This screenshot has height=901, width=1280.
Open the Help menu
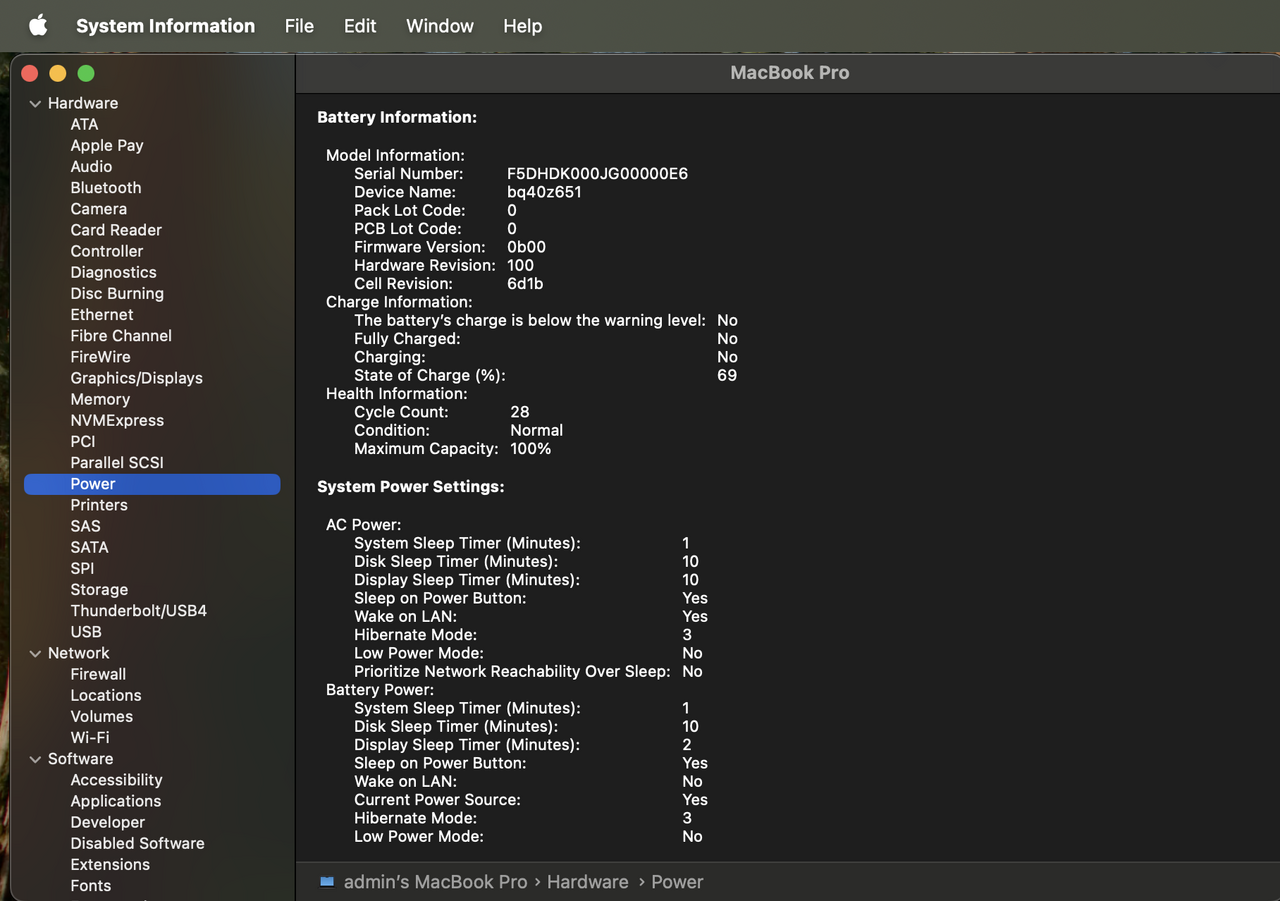point(522,26)
